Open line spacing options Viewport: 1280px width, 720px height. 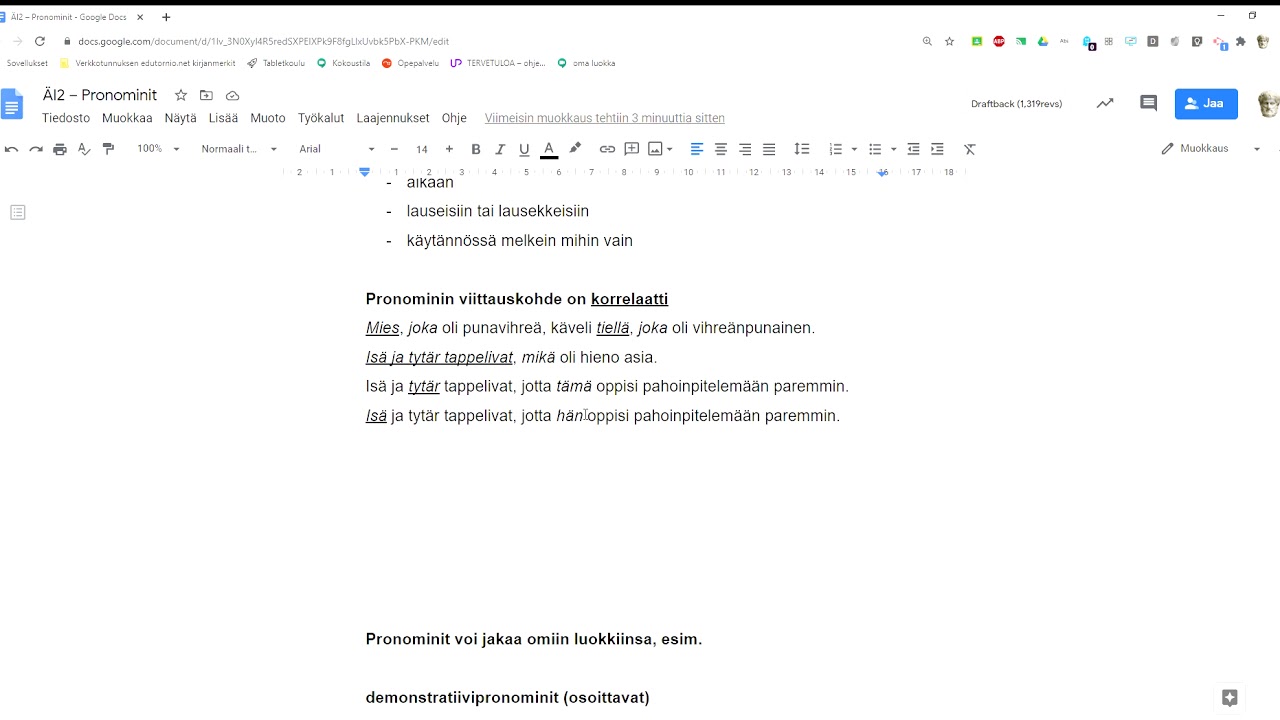(x=801, y=149)
